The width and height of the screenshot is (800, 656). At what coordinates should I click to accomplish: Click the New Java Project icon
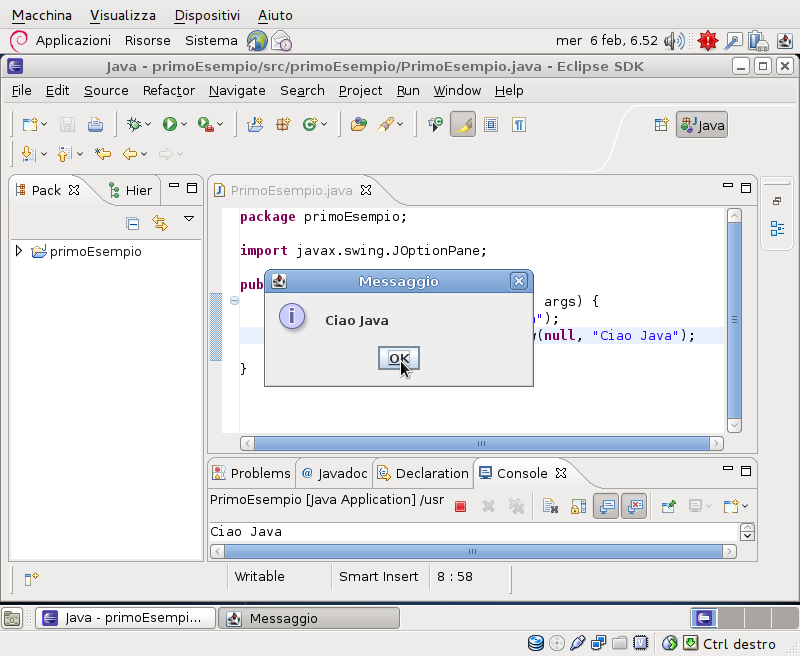[255, 124]
